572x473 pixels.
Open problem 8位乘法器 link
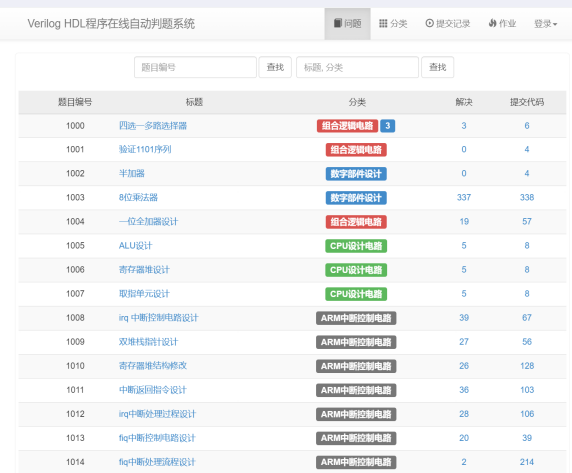click(x=138, y=197)
